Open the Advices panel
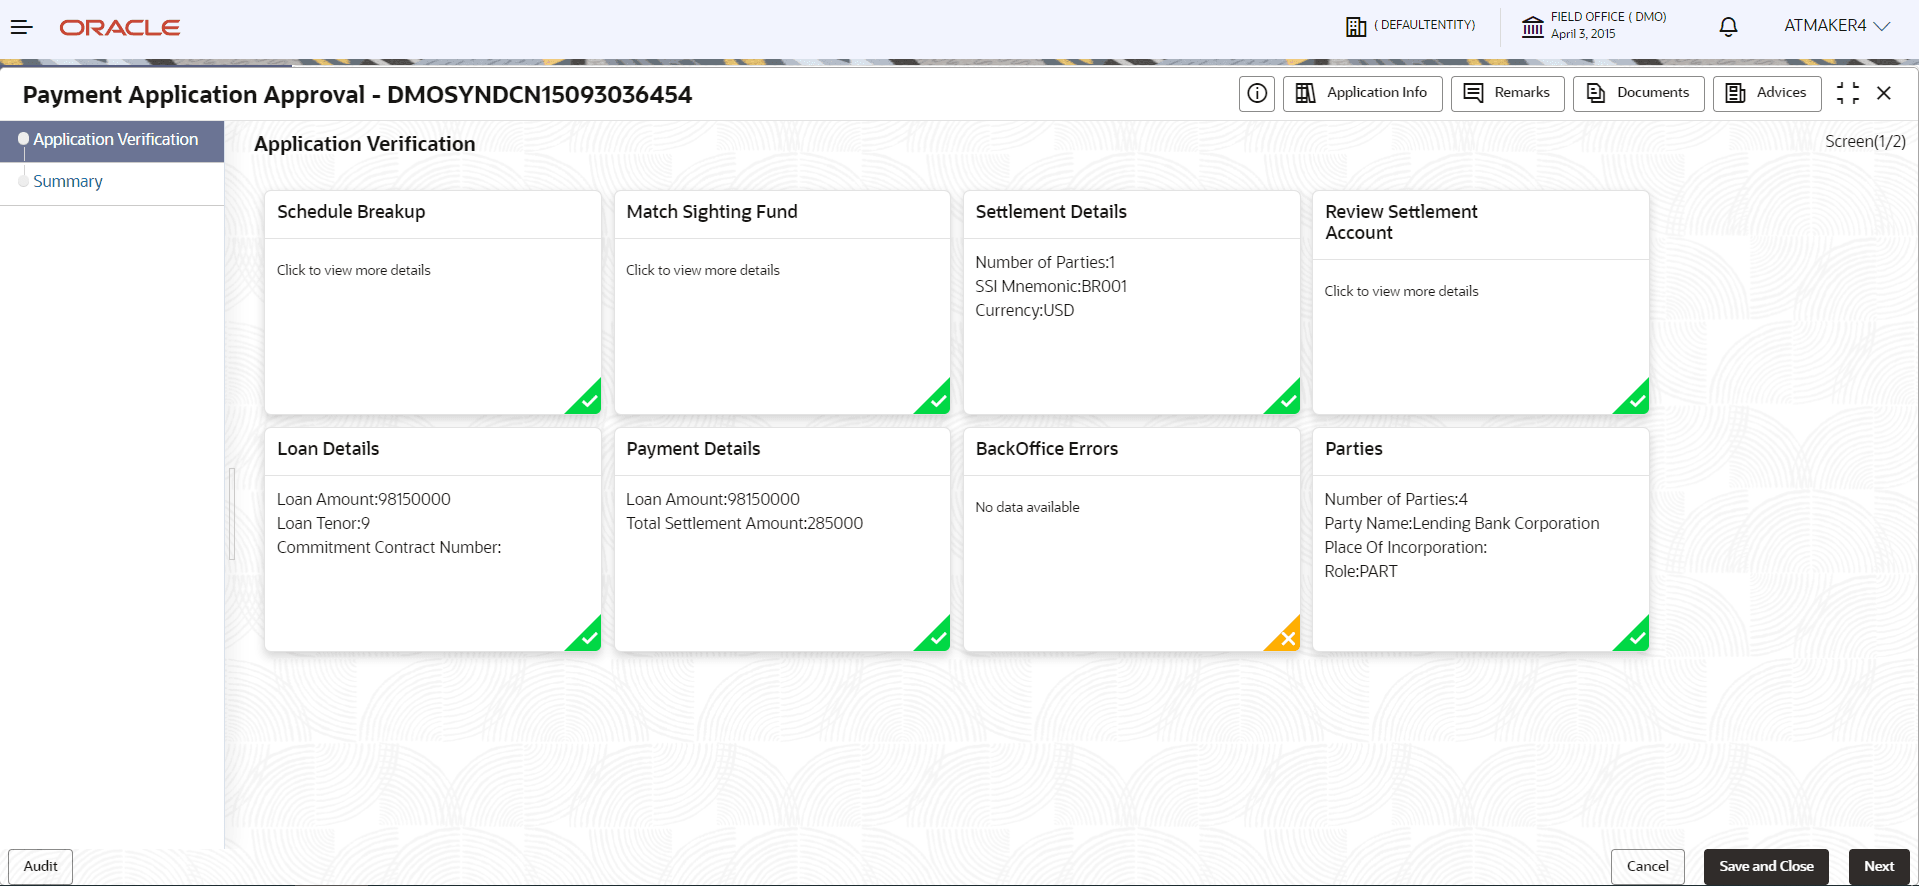 click(x=1766, y=93)
